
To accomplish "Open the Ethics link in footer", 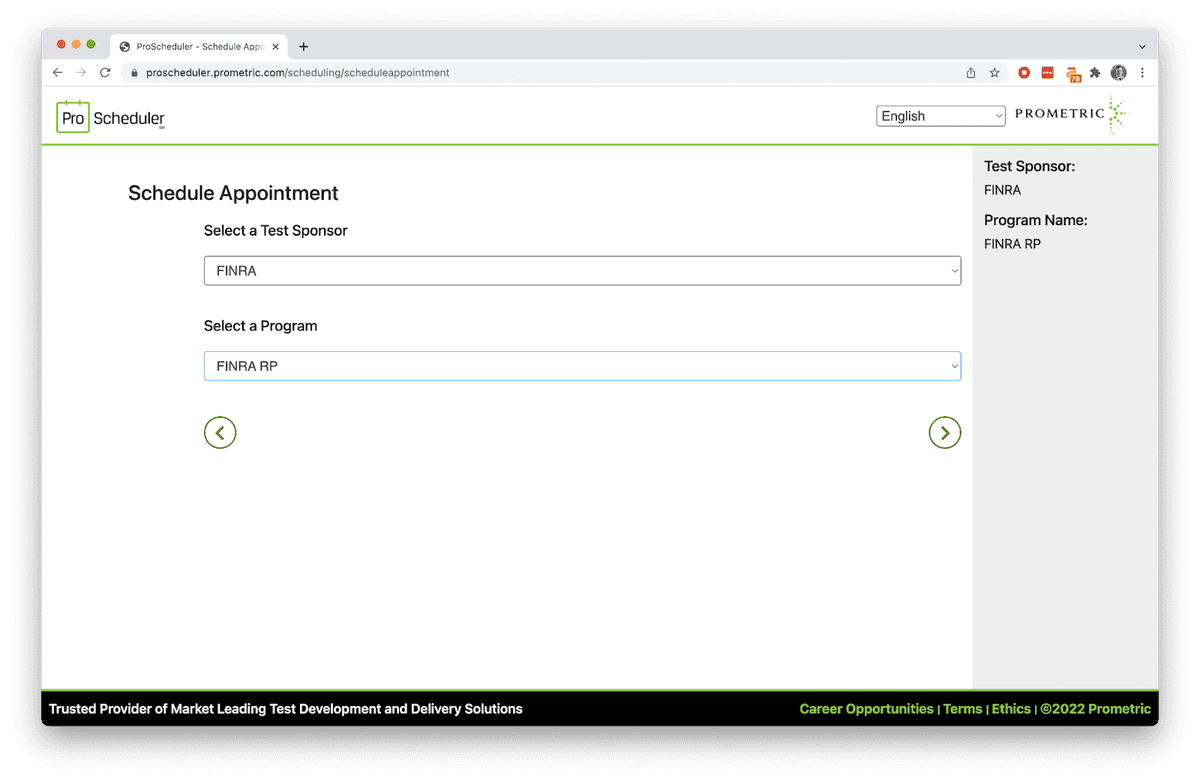I will click(x=1011, y=709).
